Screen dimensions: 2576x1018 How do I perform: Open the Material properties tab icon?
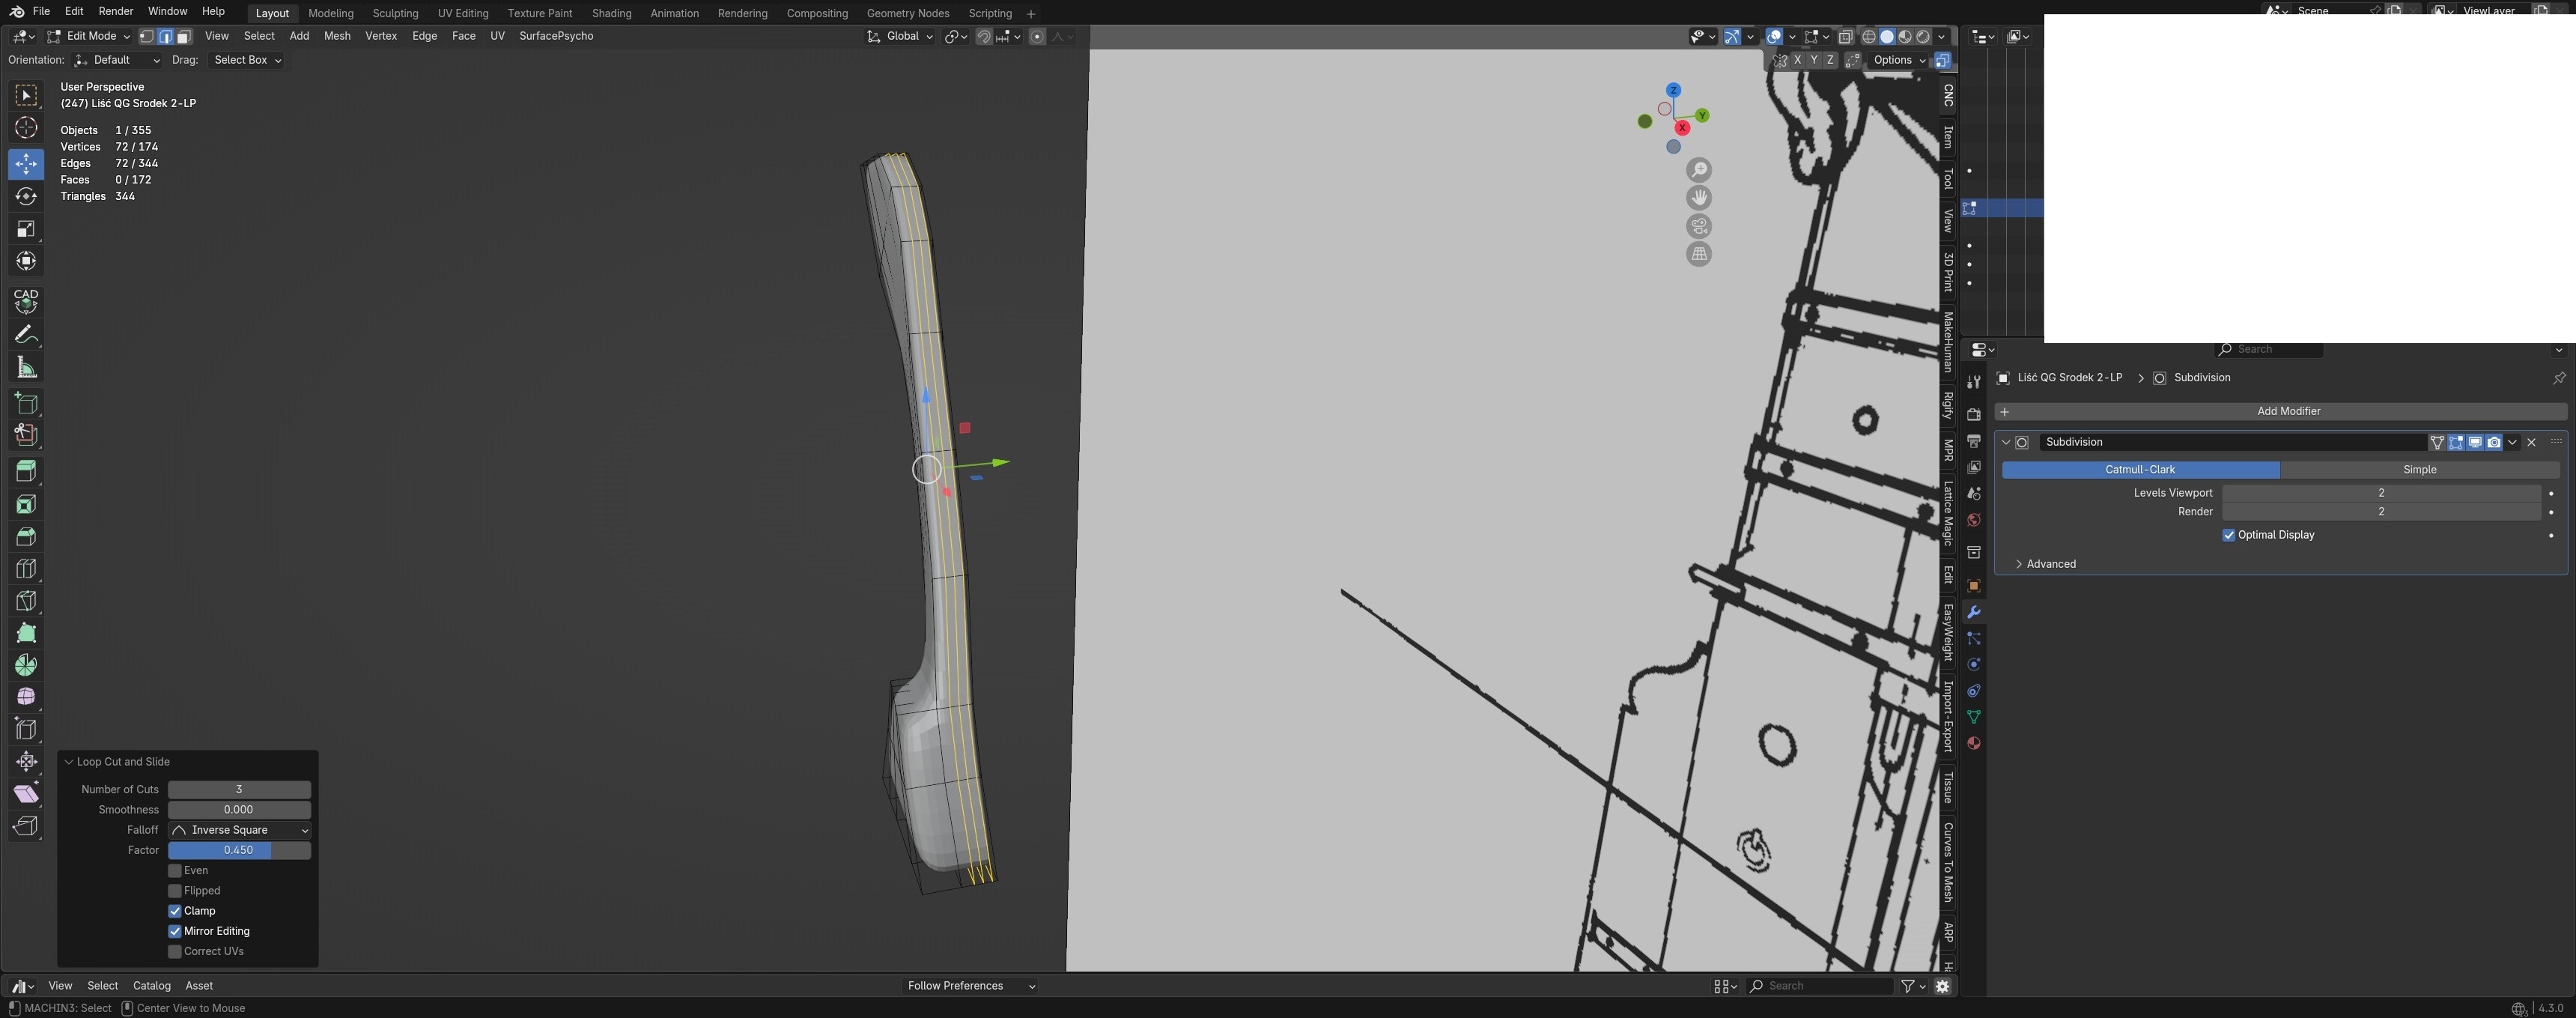(1973, 743)
